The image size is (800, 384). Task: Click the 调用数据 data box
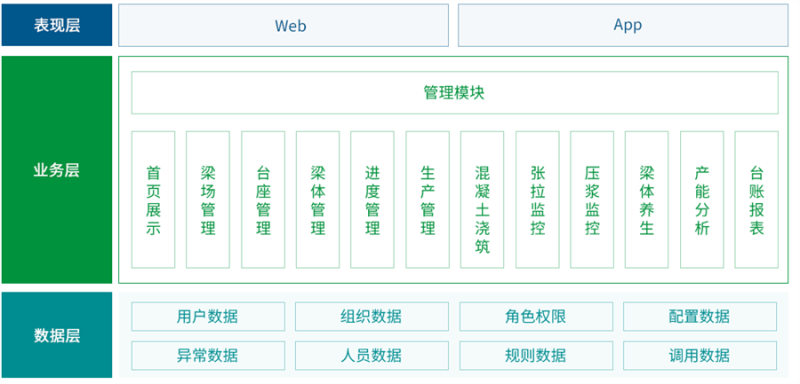(699, 355)
